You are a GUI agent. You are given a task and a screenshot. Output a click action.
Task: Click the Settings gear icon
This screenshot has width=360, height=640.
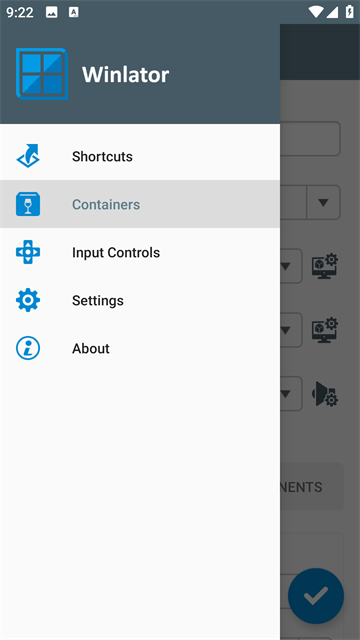[x=28, y=300]
